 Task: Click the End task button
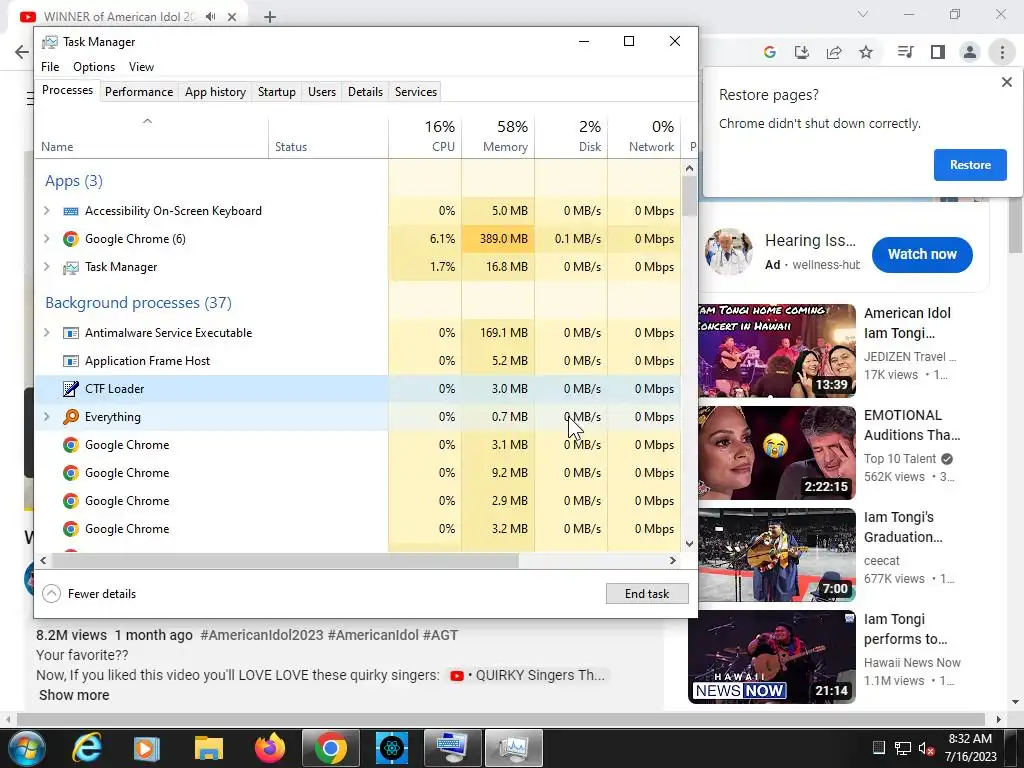pyautogui.click(x=647, y=594)
